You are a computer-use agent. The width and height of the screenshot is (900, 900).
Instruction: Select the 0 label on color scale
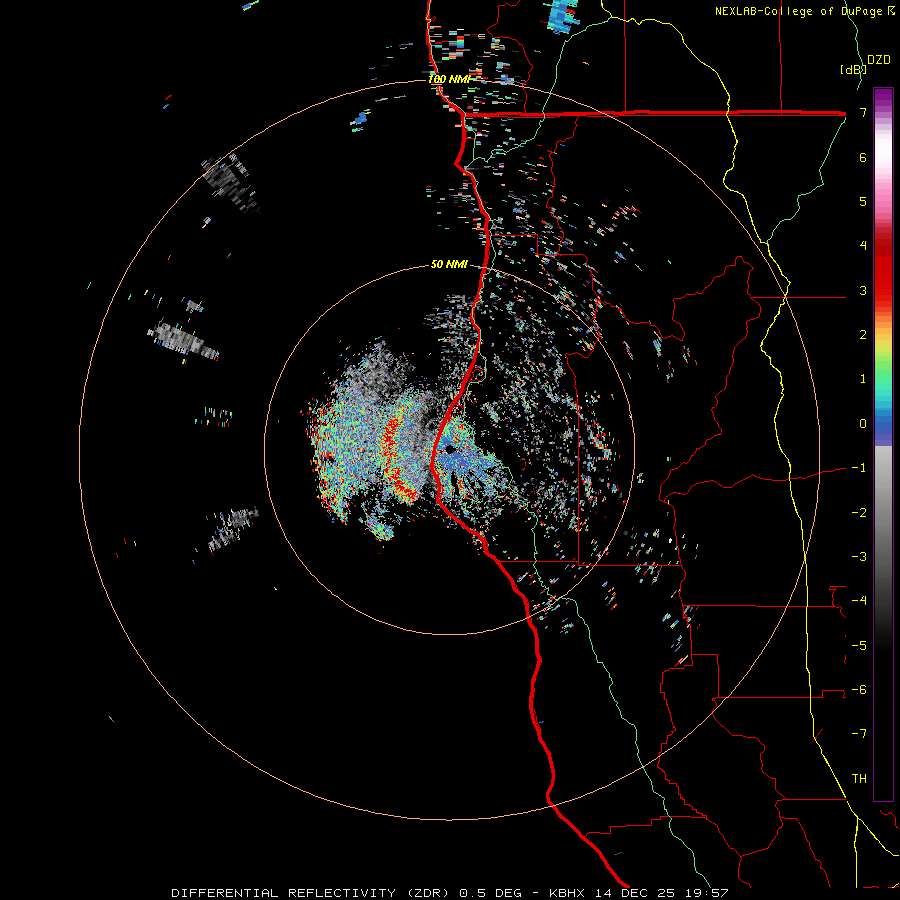point(863,424)
